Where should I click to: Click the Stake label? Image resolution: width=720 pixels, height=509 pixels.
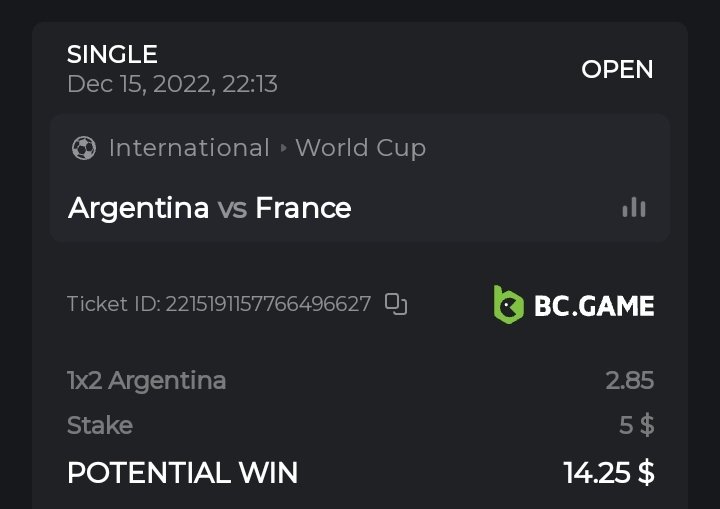click(100, 425)
